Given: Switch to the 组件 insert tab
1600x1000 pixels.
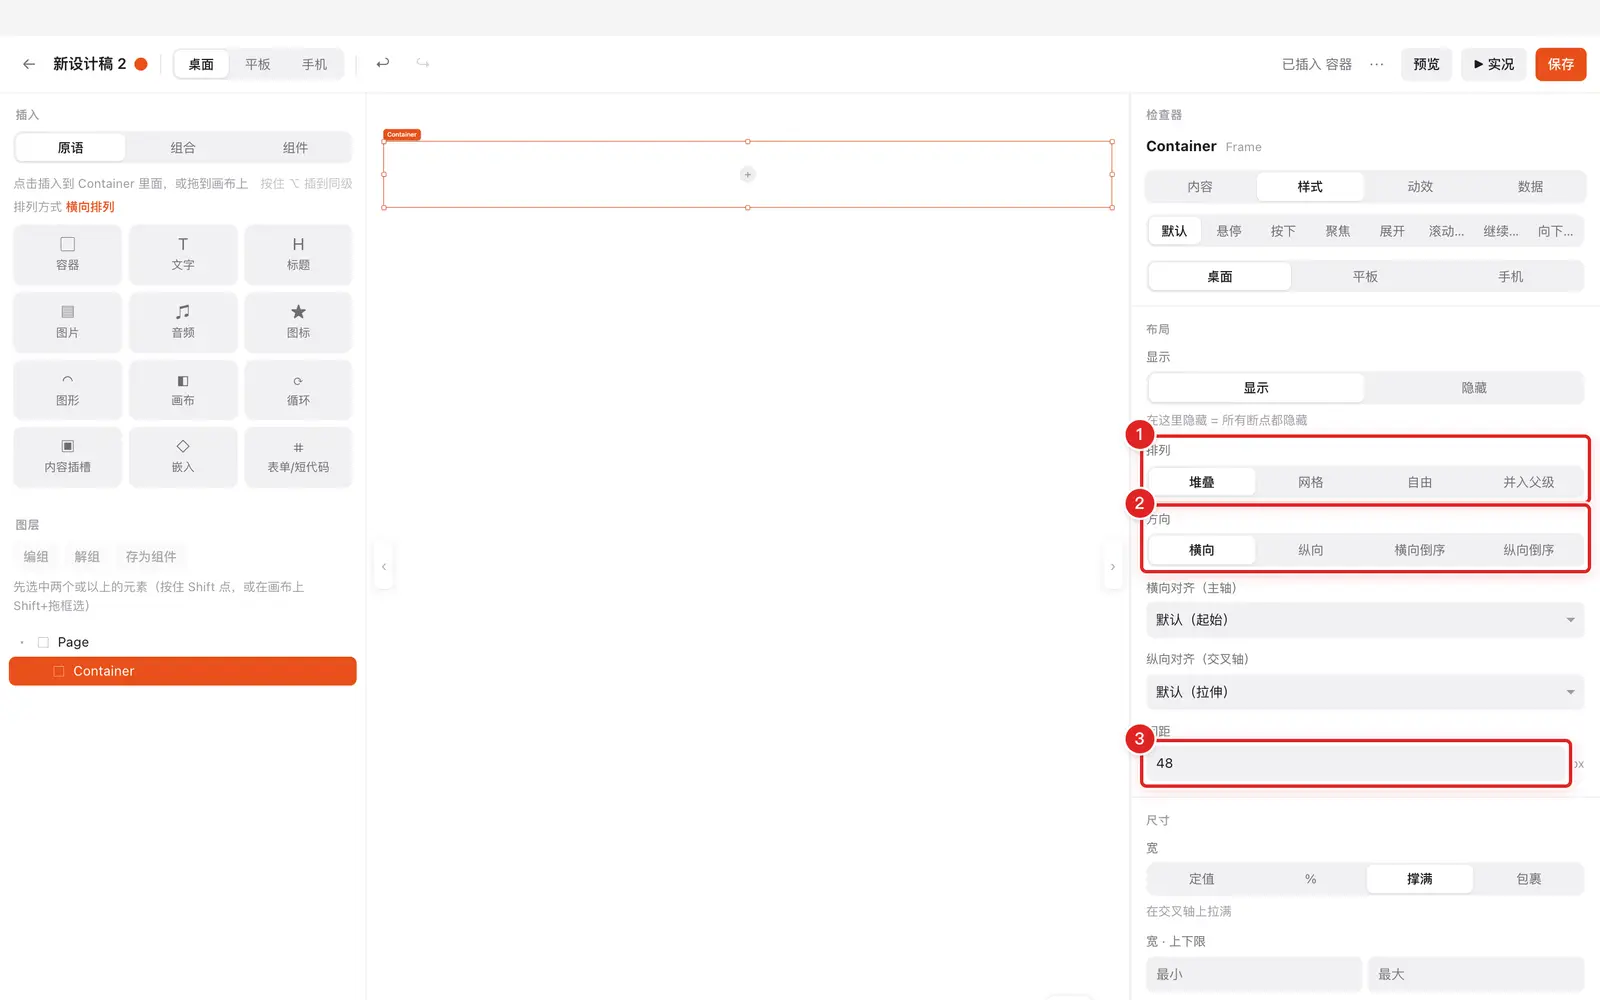Looking at the screenshot, I should [x=296, y=148].
